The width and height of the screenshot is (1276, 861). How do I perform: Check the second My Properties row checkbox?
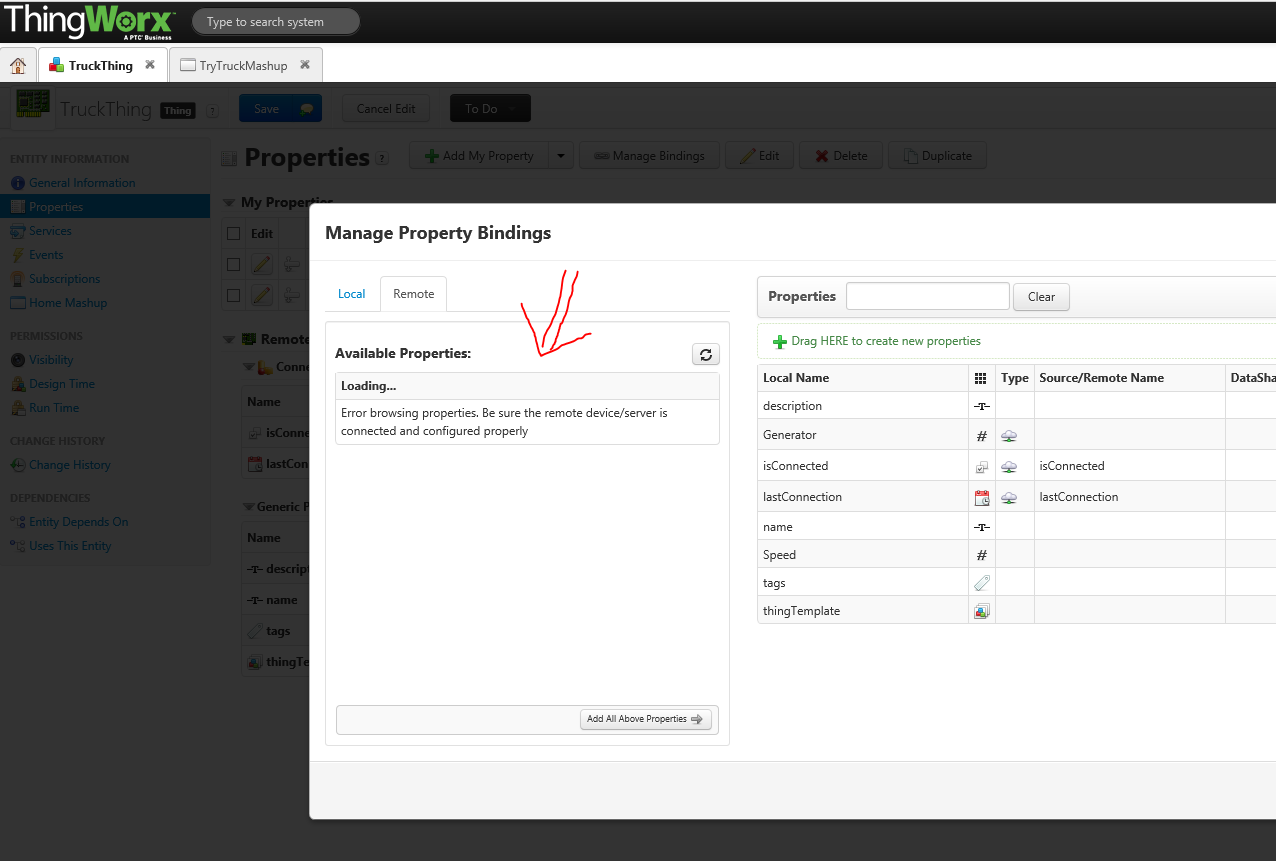233,295
